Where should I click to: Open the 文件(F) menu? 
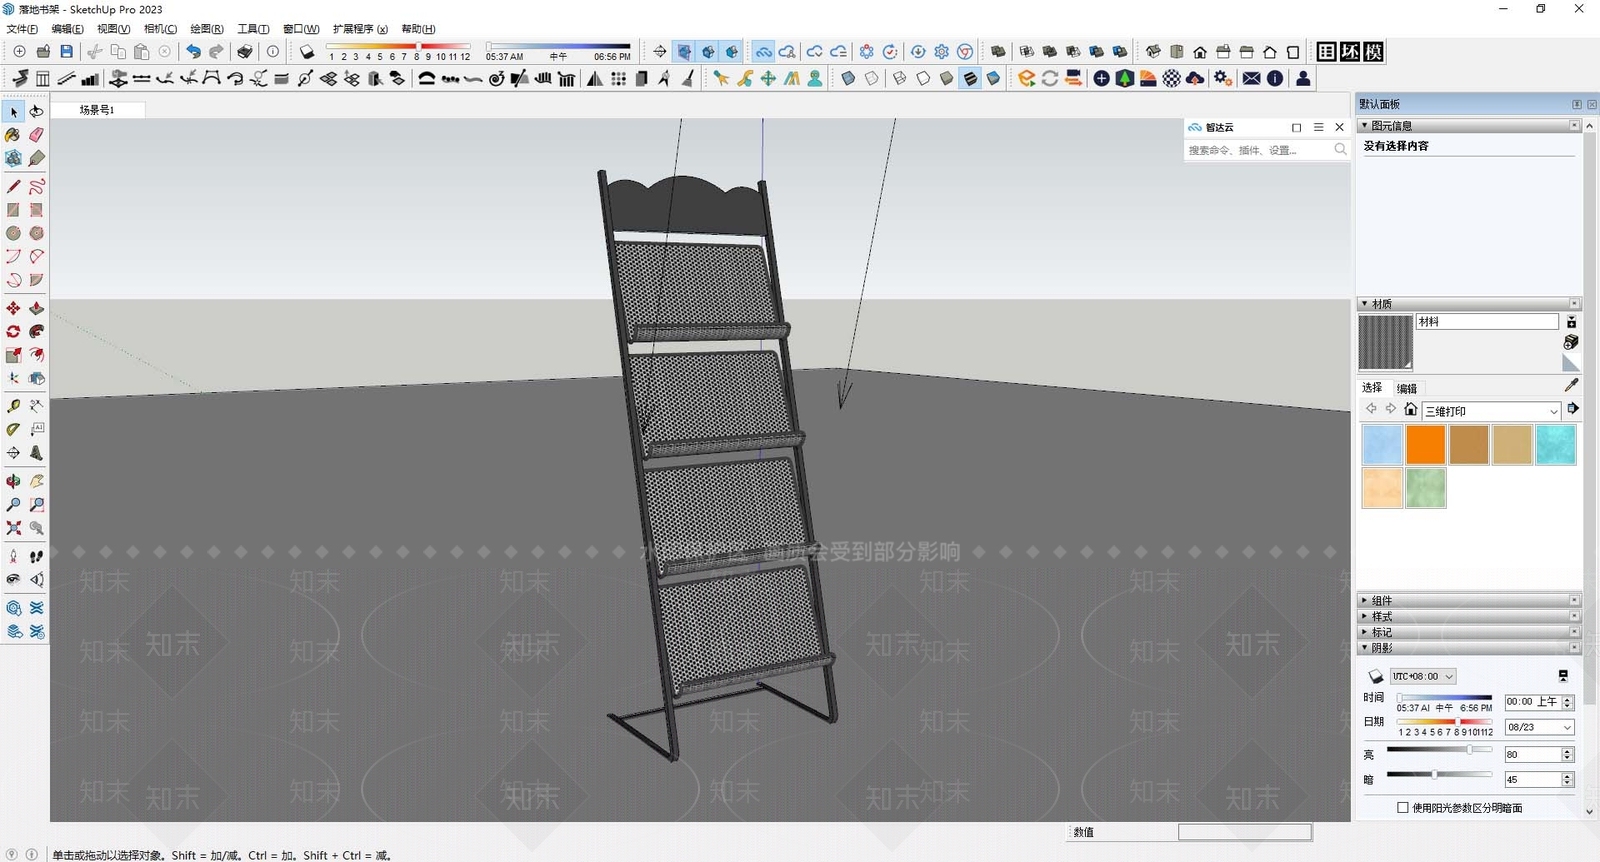[x=22, y=29]
